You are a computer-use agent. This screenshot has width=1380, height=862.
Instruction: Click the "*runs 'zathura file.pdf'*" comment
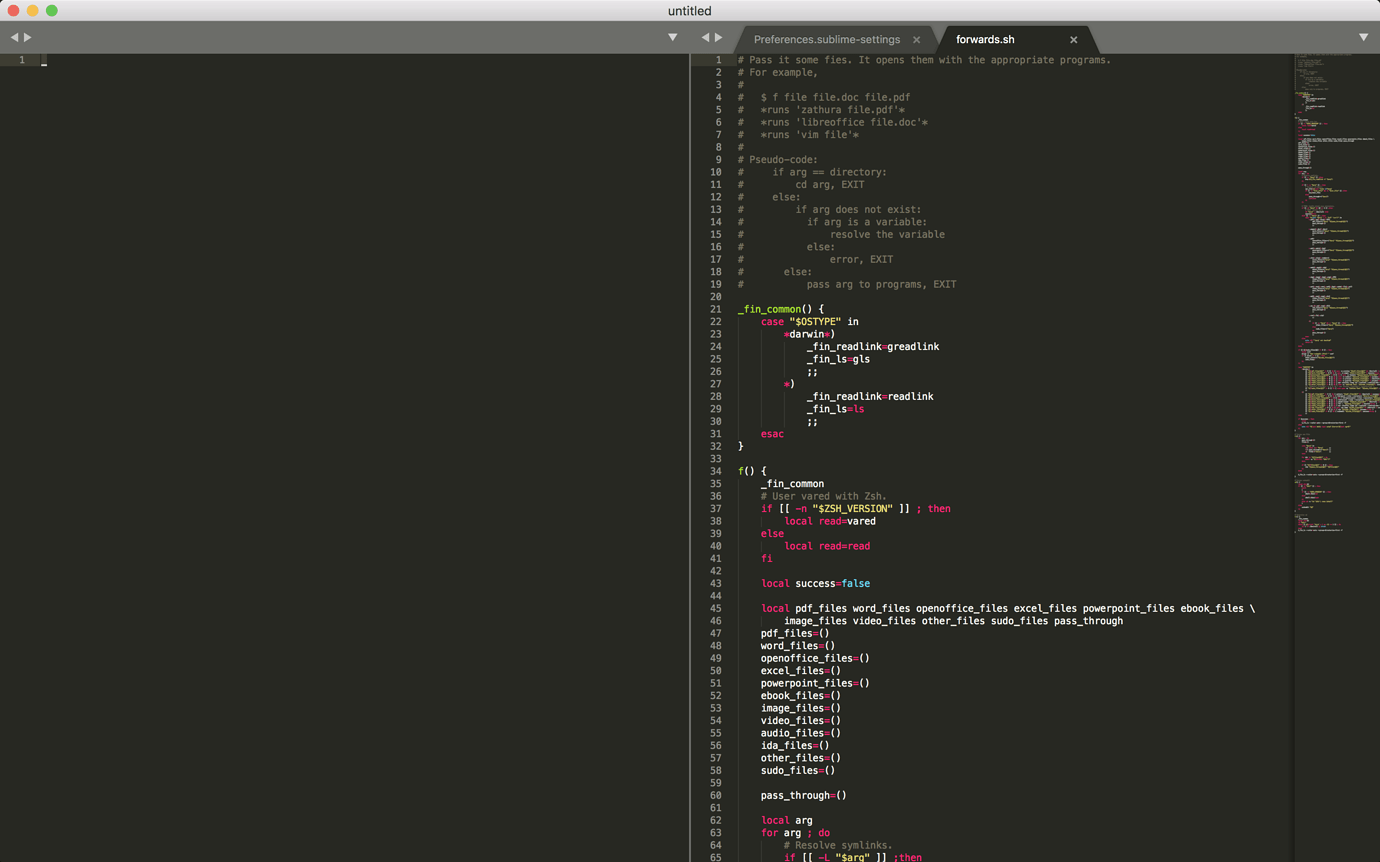click(833, 110)
